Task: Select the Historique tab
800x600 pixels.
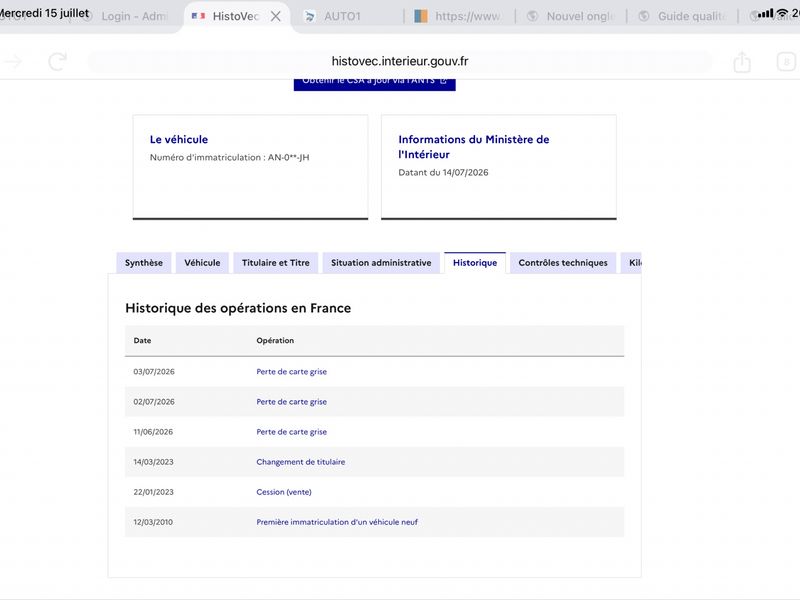Action: click(475, 263)
